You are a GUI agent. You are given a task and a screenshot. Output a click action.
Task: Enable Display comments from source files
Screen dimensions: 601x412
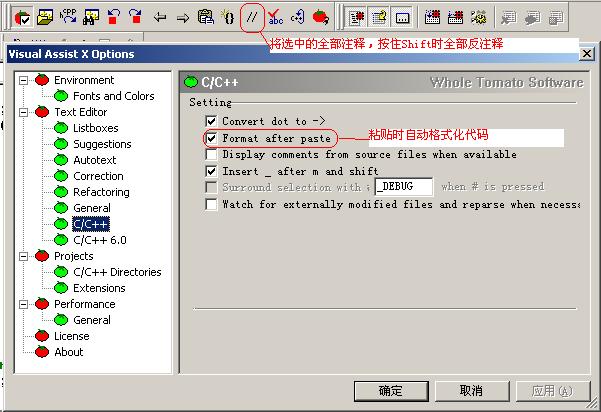click(211, 154)
